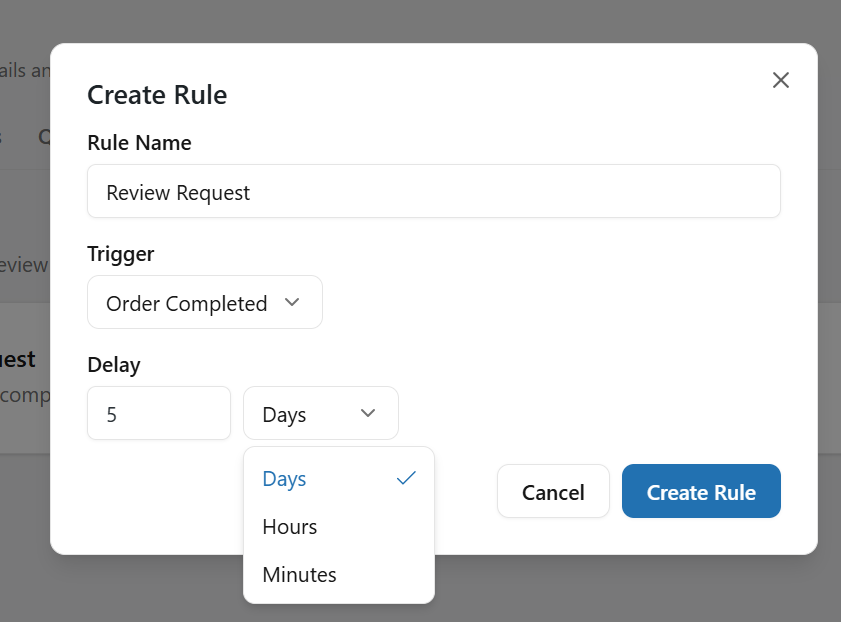Click the Review Request text in name field

(x=178, y=192)
